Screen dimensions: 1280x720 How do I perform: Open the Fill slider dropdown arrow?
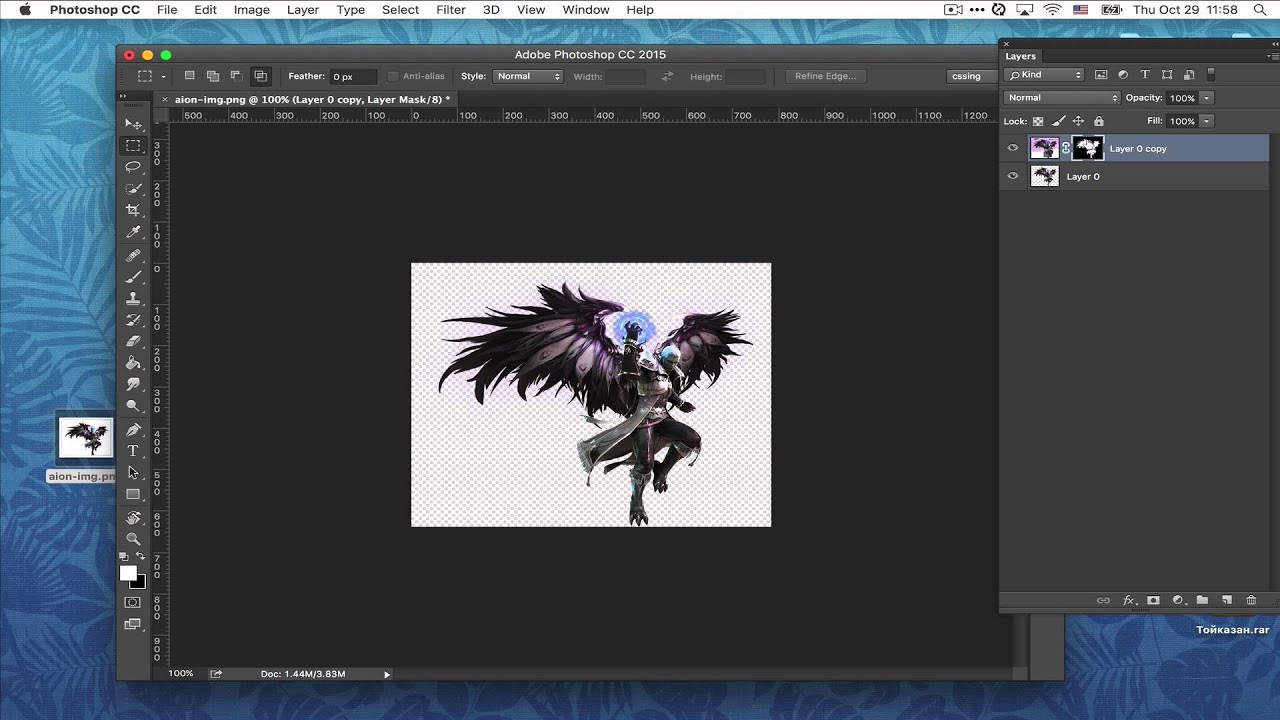click(x=1207, y=121)
